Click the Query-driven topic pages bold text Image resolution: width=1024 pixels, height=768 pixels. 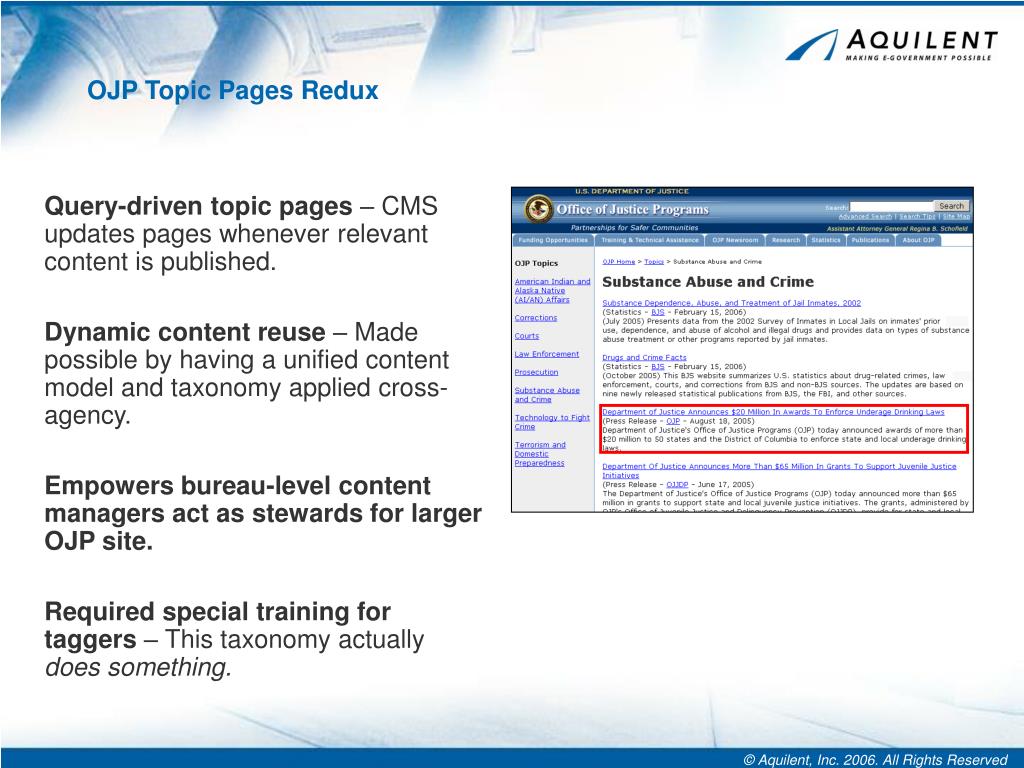[x=199, y=206]
